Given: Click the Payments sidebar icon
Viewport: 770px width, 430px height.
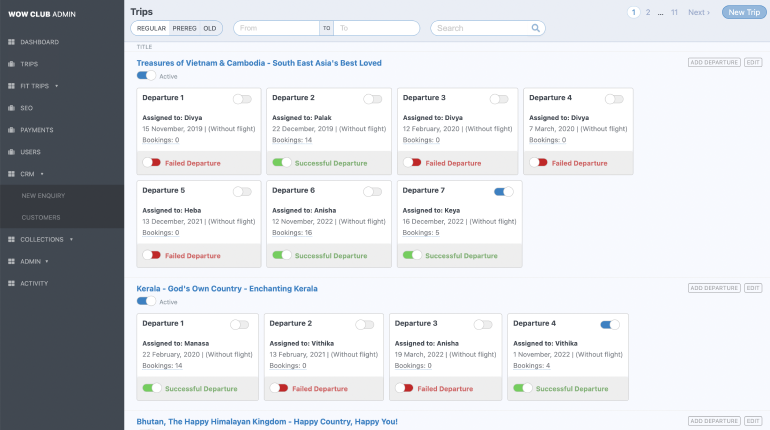Looking at the screenshot, I should click(11, 129).
